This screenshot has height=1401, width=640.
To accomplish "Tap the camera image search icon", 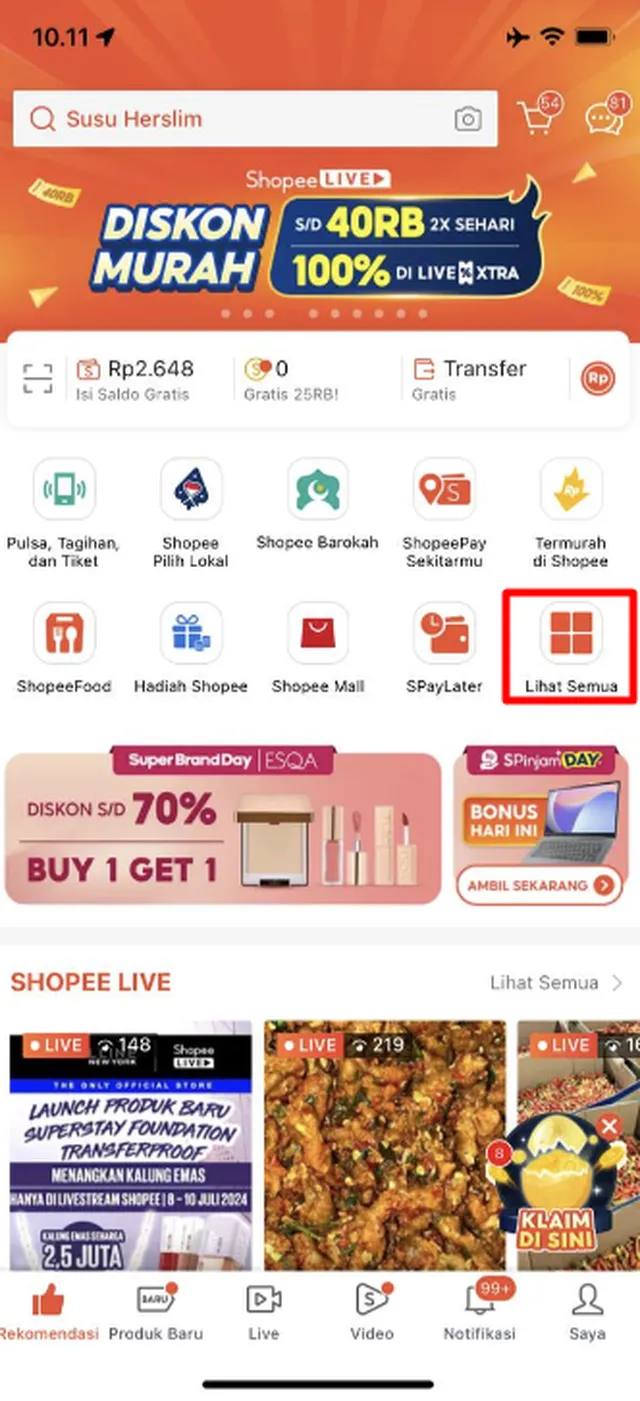I will coord(468,120).
